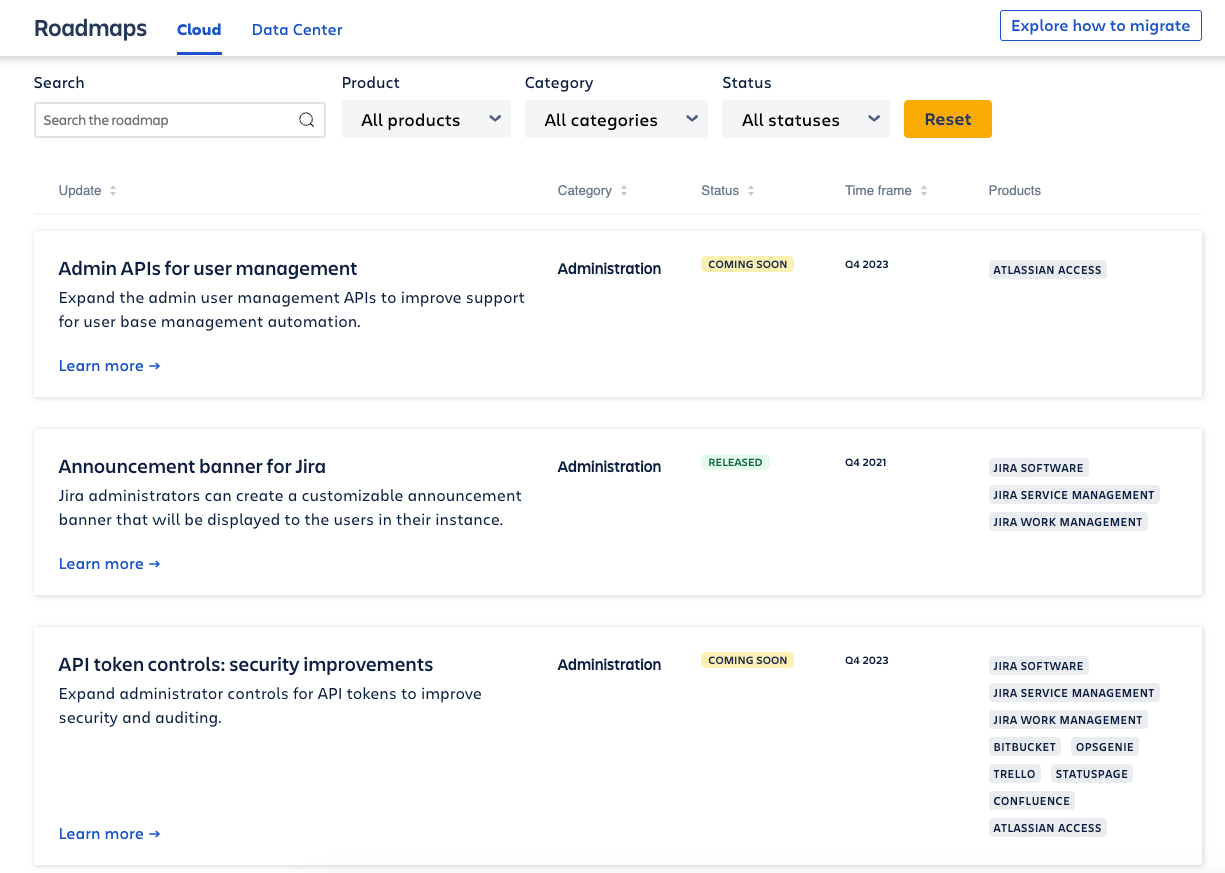Click Admin APIs for user management title
The width and height of the screenshot is (1225, 873).
208,269
